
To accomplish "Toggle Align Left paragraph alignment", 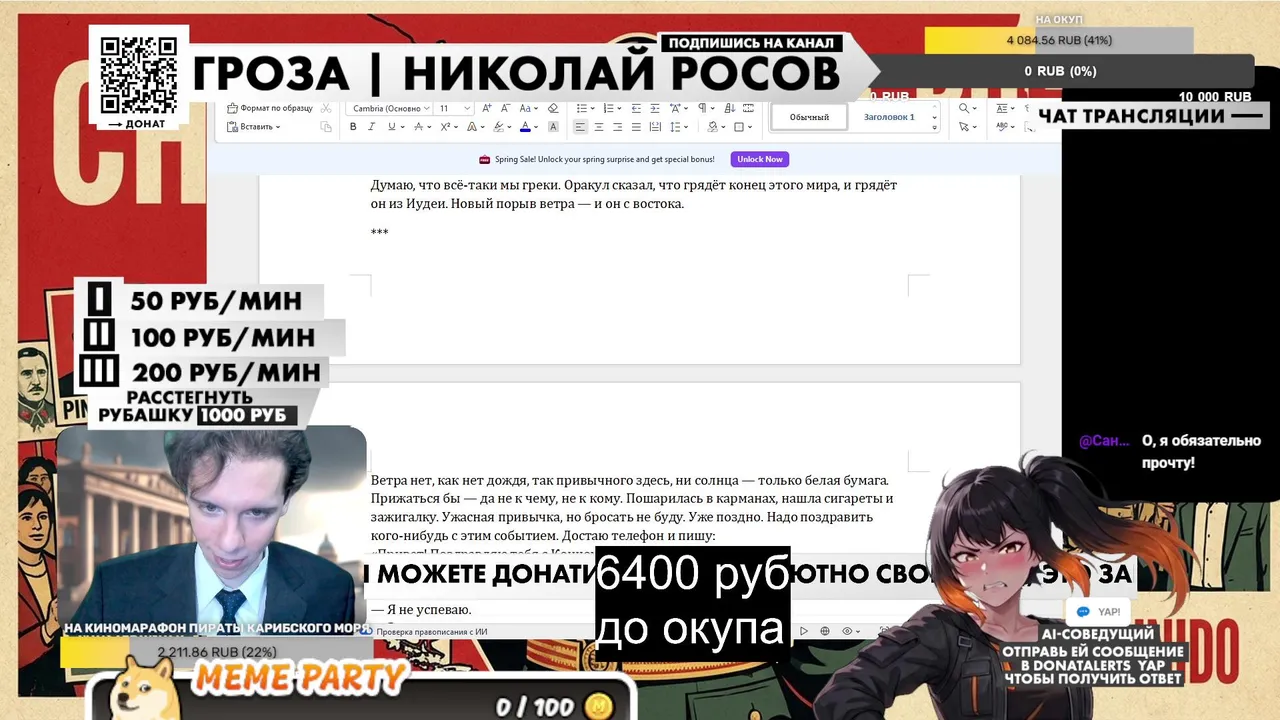I will 580,127.
